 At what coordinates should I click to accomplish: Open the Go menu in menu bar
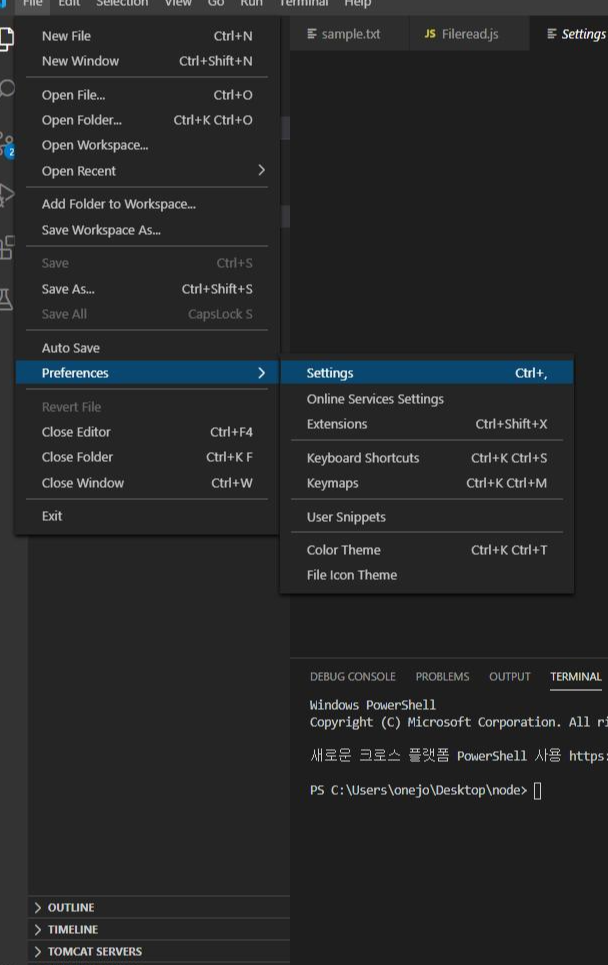click(215, 4)
